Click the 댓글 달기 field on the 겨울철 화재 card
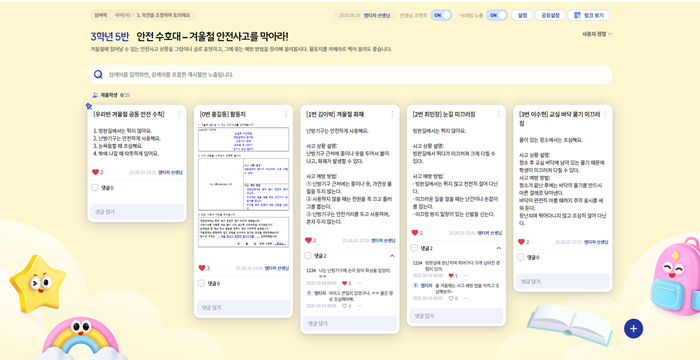This screenshot has width=700, height=360. [350, 323]
